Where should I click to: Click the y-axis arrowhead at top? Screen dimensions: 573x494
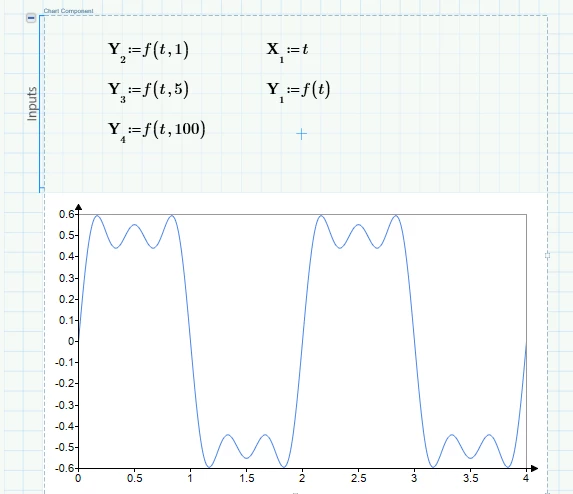(x=79, y=207)
